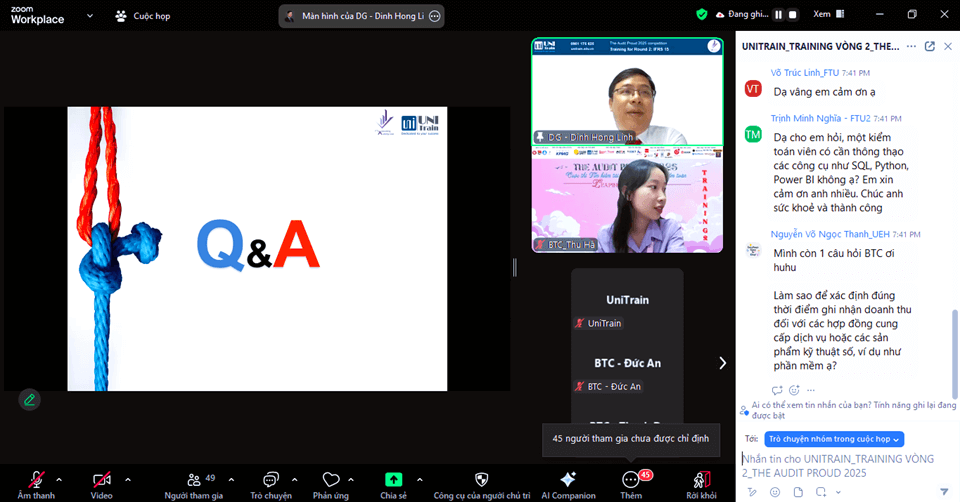Image resolution: width=960 pixels, height=502 pixels.
Task: Start sharing with green Chia sẻ icon
Action: [393, 479]
